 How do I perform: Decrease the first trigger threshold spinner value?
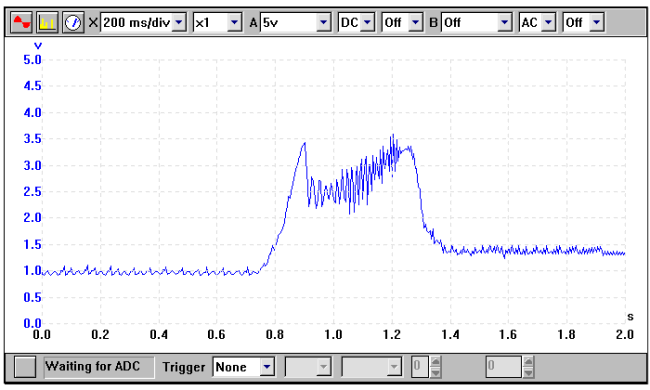coord(435,372)
